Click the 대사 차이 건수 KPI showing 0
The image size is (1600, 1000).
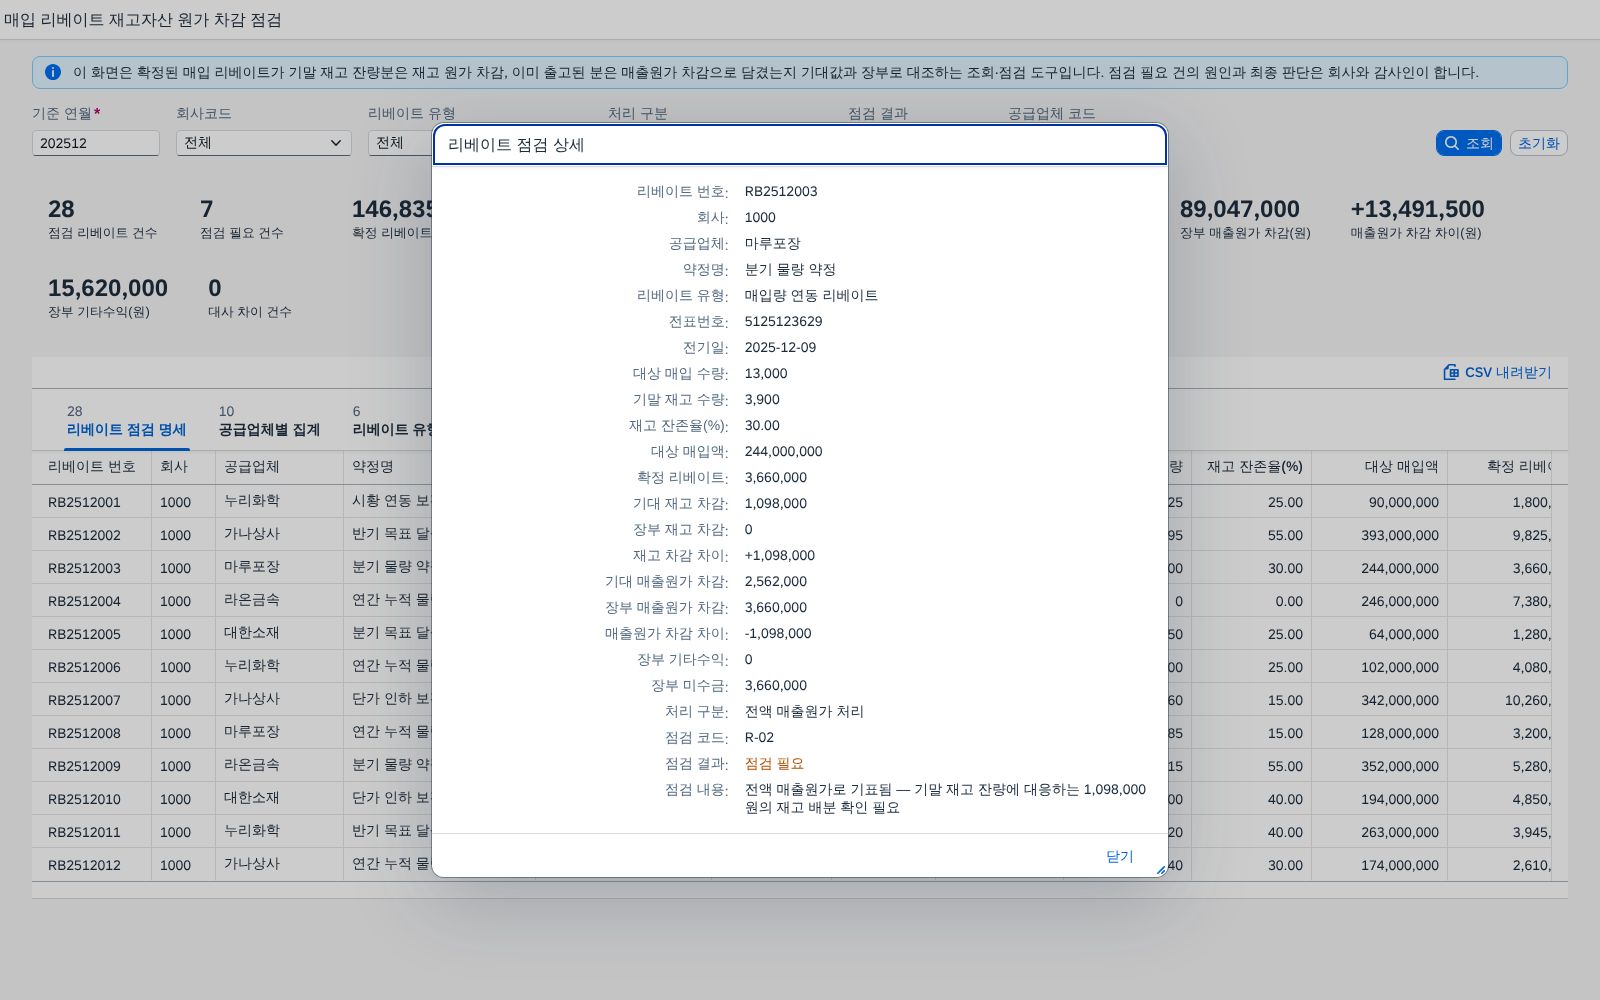(250, 298)
